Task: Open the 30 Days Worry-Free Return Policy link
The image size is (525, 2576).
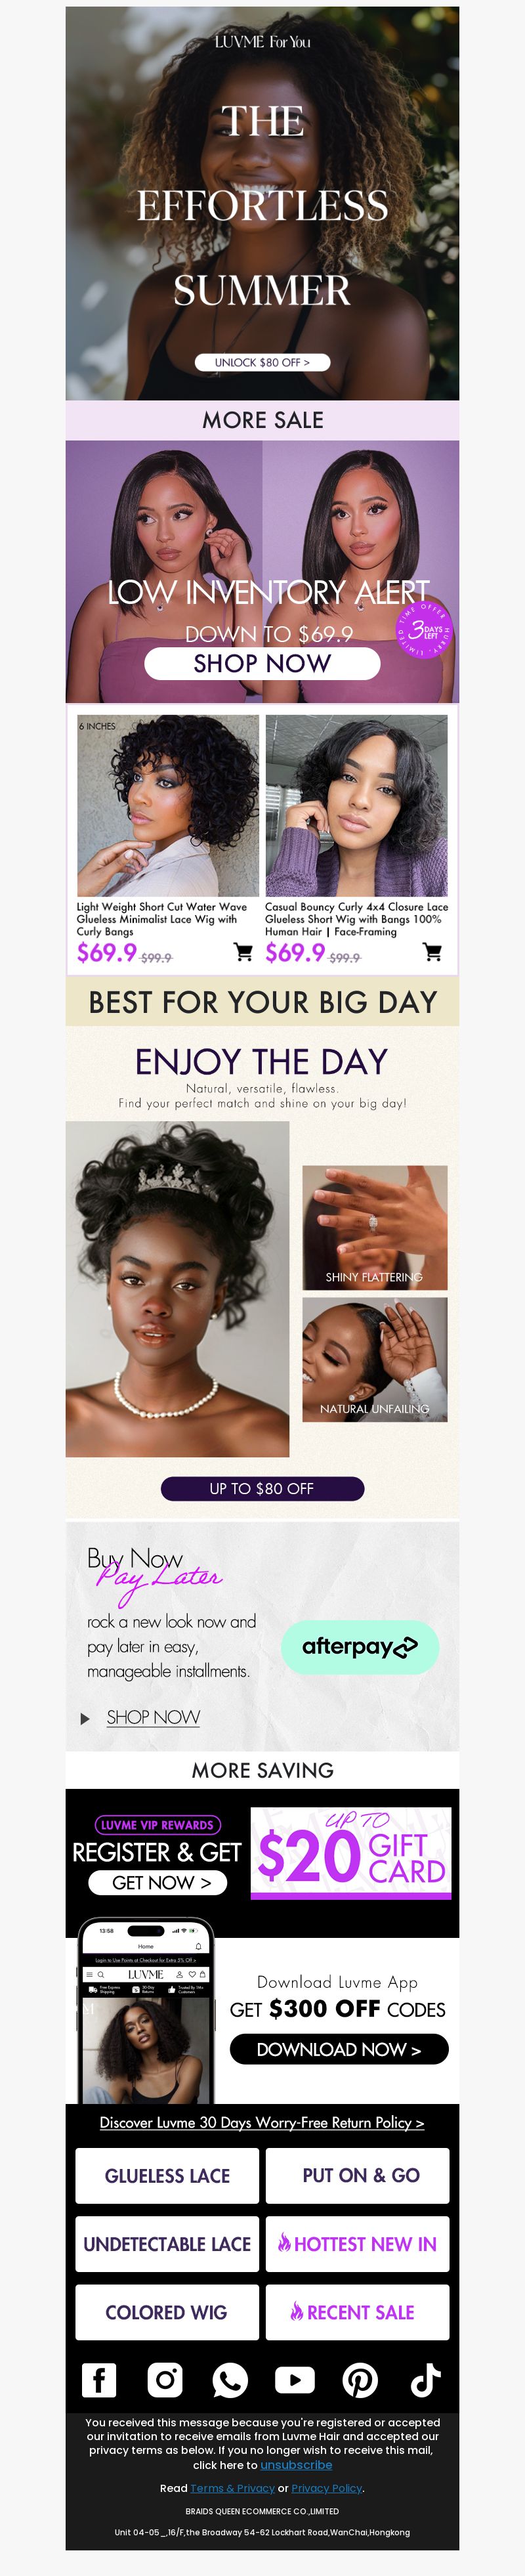Action: [x=262, y=2123]
